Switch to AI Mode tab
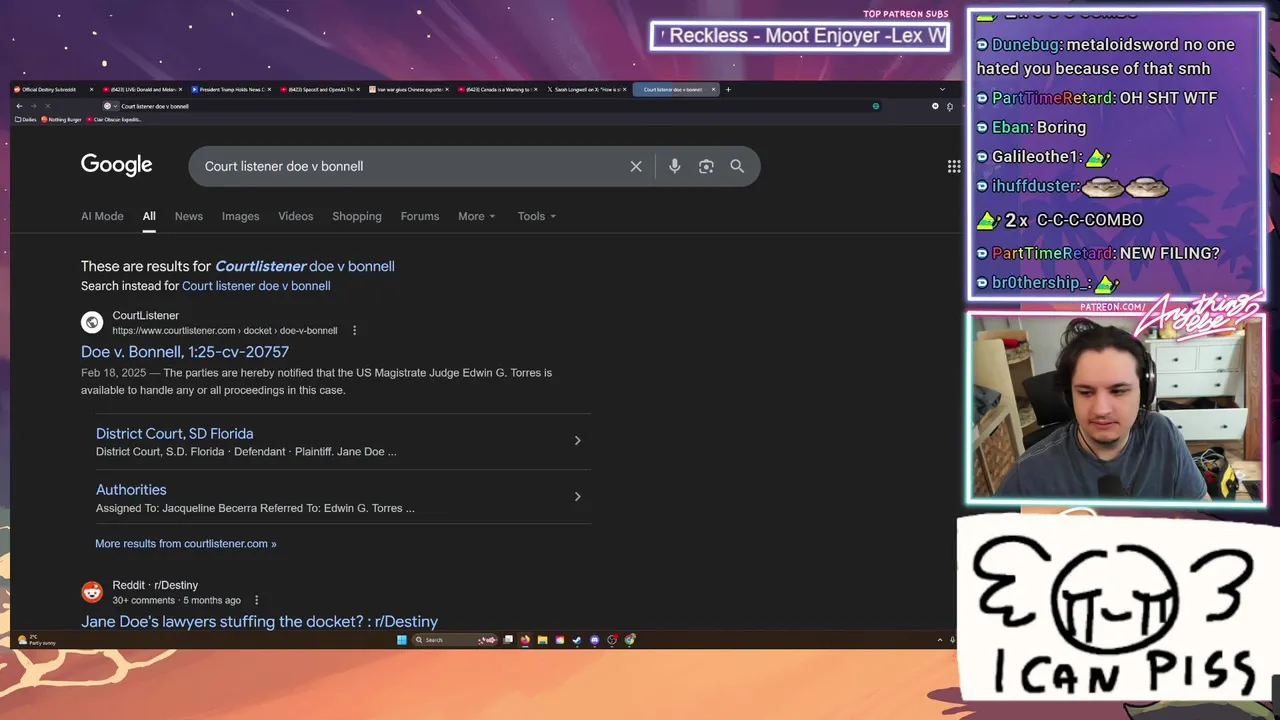Screen dimensions: 1280x720 coord(102,216)
